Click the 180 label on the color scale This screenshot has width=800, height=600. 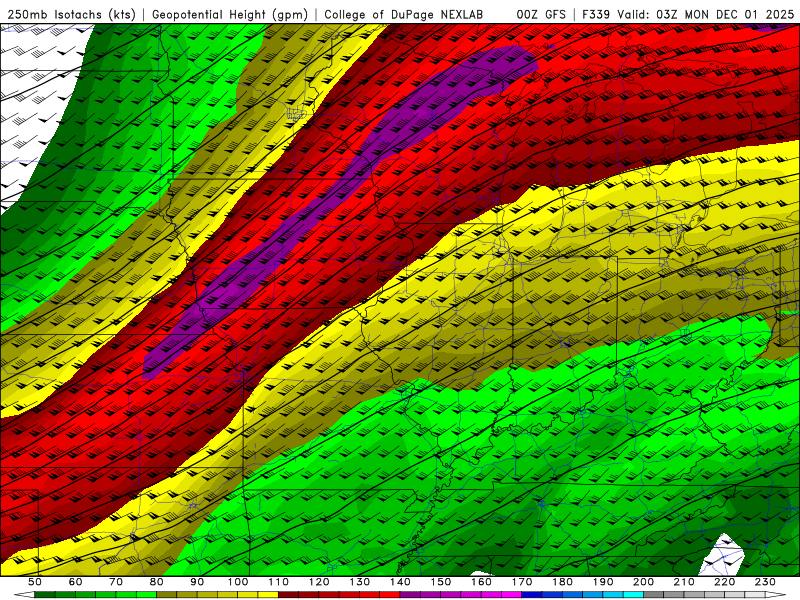(562, 582)
